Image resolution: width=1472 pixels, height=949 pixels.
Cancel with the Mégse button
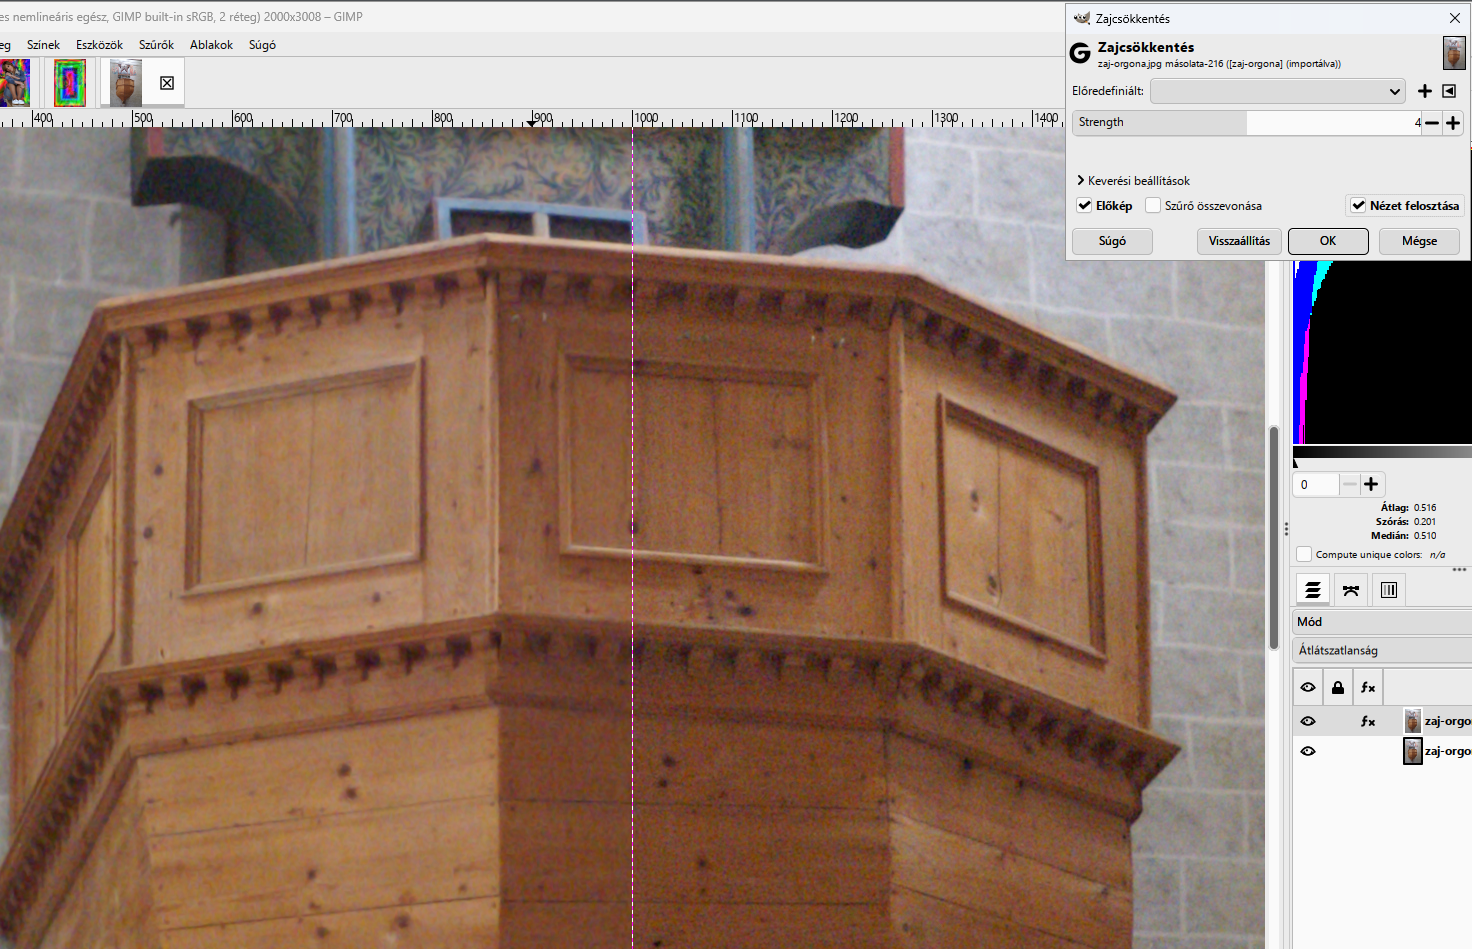[x=1419, y=241]
